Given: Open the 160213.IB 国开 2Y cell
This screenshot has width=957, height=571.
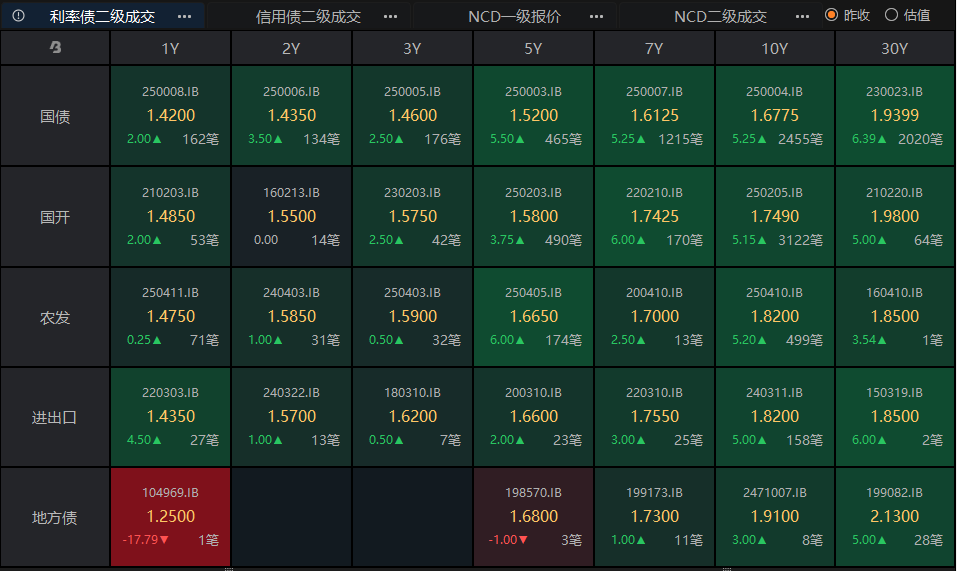Looking at the screenshot, I should 291,217.
